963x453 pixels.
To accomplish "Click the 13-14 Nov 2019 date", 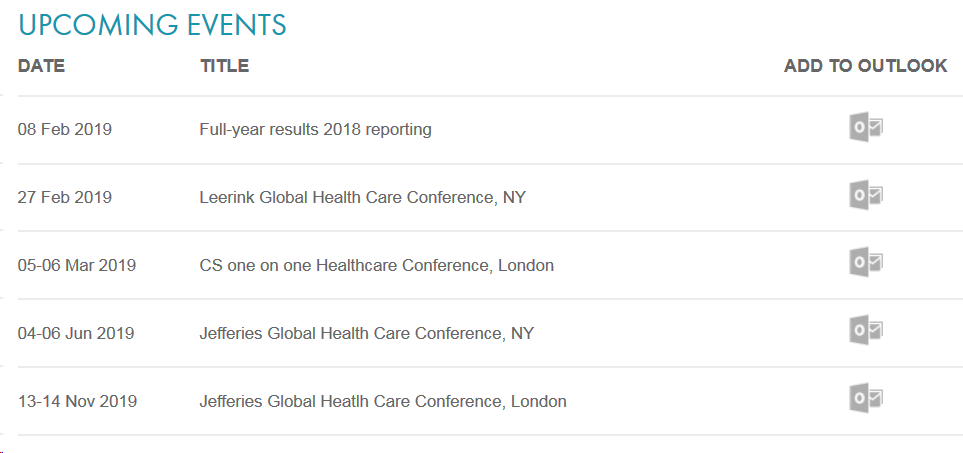I will point(77,402).
